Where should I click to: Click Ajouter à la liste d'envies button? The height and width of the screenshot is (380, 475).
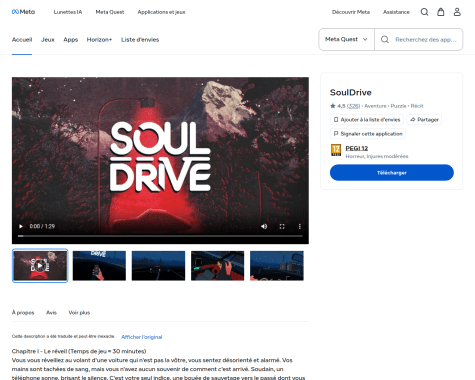(x=367, y=119)
